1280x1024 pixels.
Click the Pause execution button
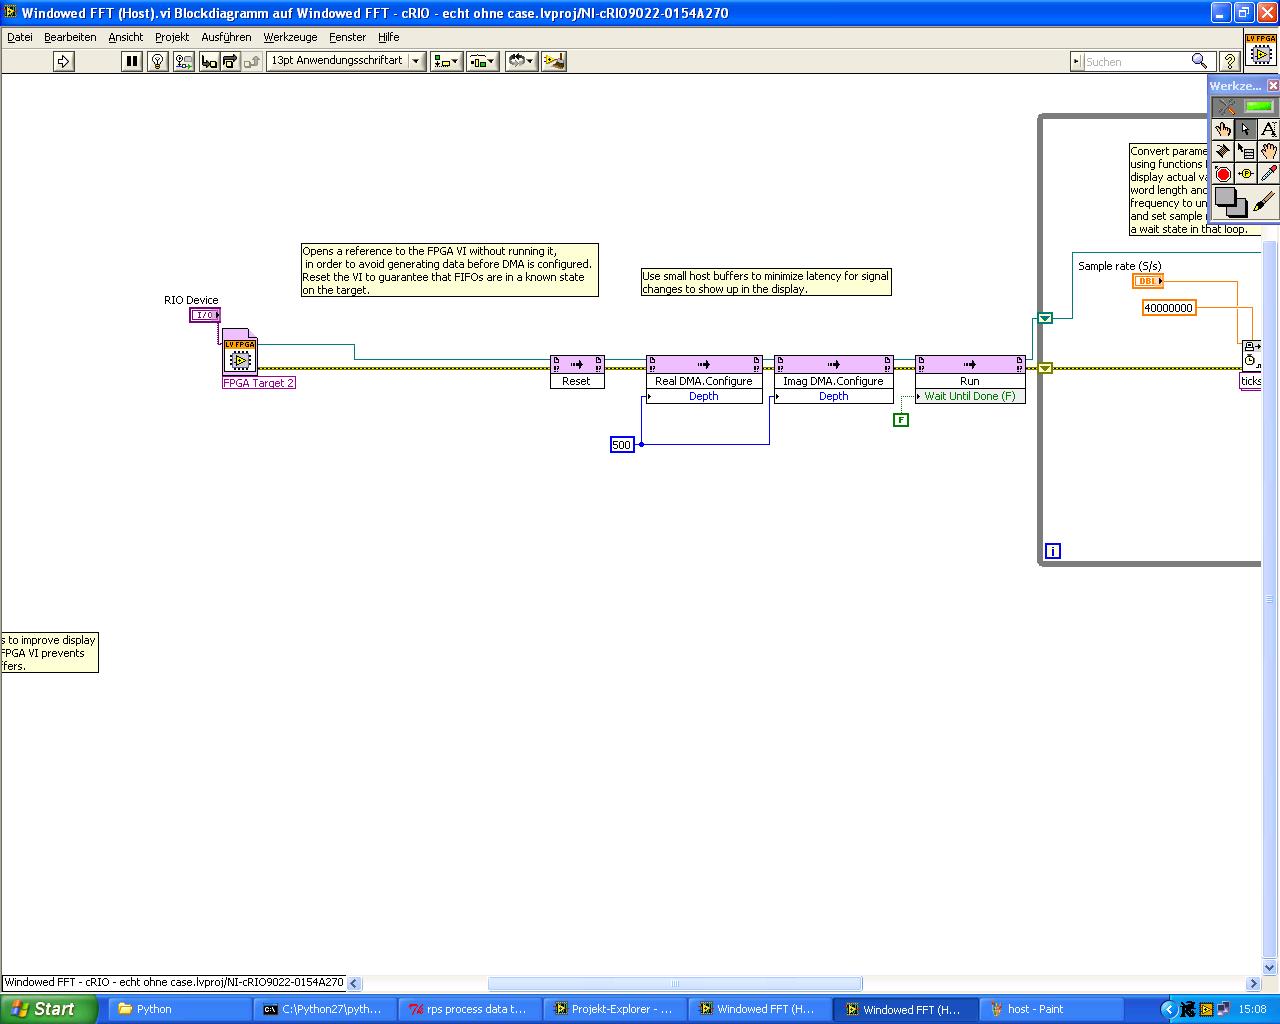132,61
